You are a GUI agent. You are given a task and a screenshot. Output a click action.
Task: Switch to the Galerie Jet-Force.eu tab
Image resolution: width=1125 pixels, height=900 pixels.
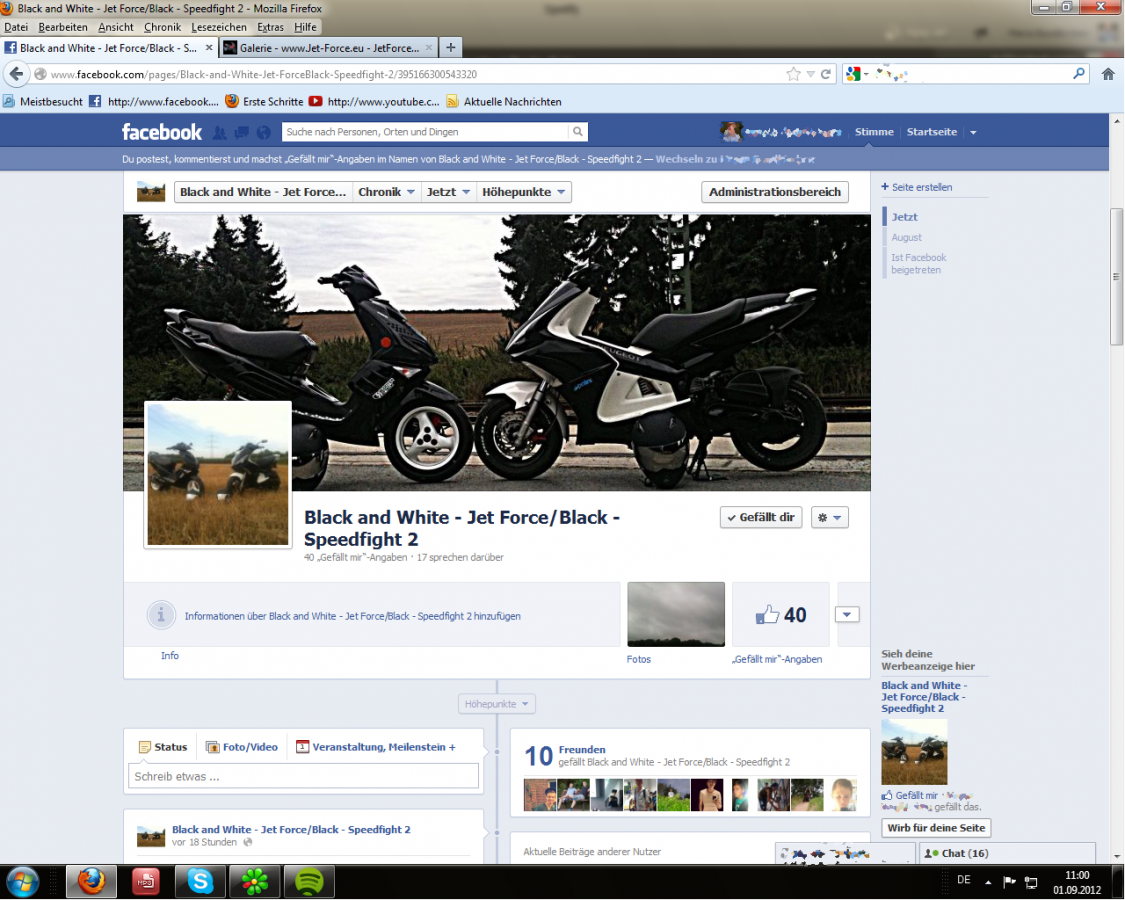tap(329, 47)
